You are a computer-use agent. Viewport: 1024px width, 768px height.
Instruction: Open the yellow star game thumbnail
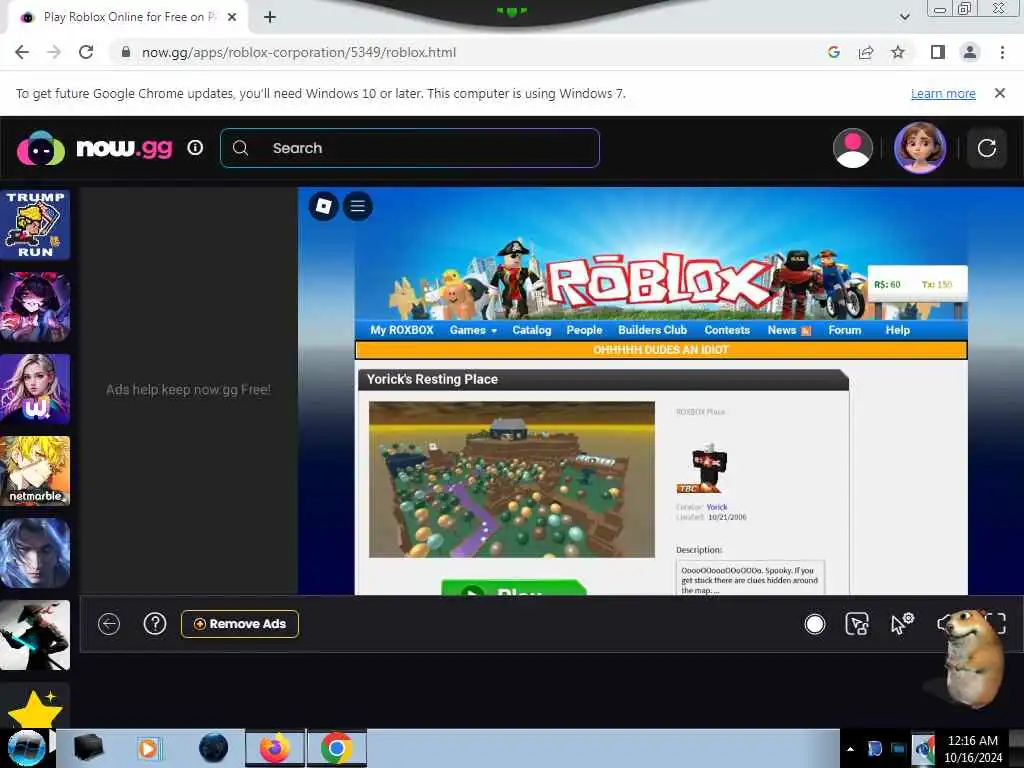(35, 707)
